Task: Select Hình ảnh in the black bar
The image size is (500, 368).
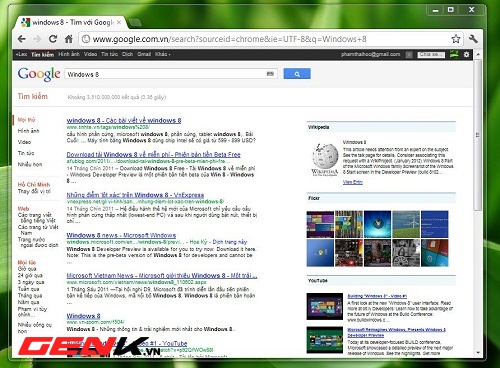Action: pos(69,54)
